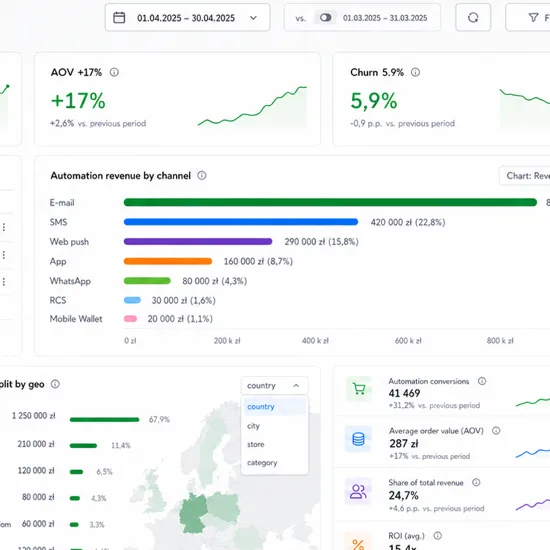The width and height of the screenshot is (550, 550).
Task: Click the shopping cart Automation conversions icon
Action: pos(358,389)
